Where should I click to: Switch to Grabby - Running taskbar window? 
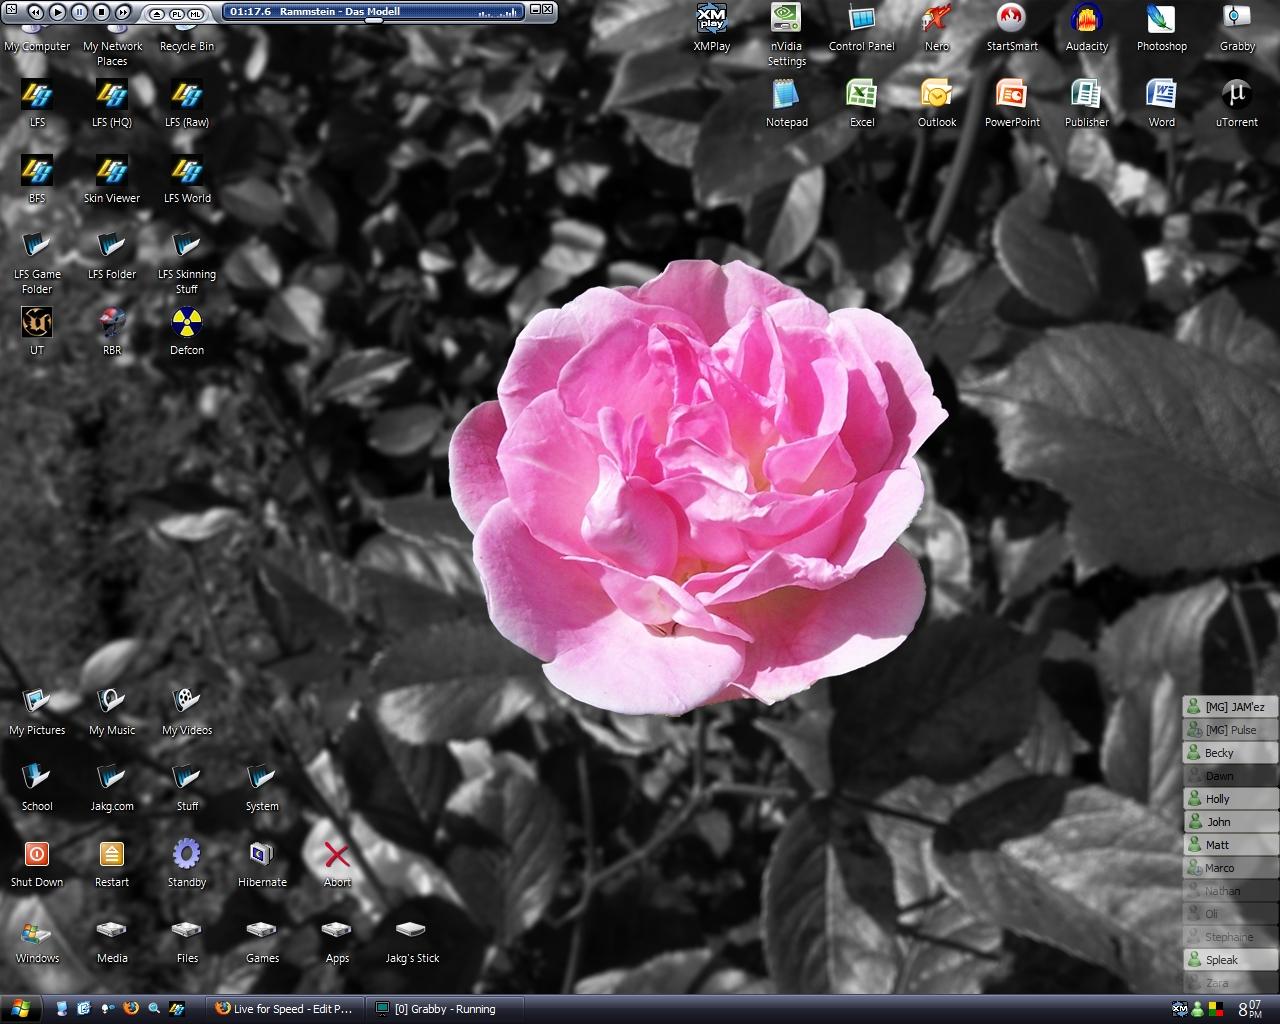[445, 1009]
